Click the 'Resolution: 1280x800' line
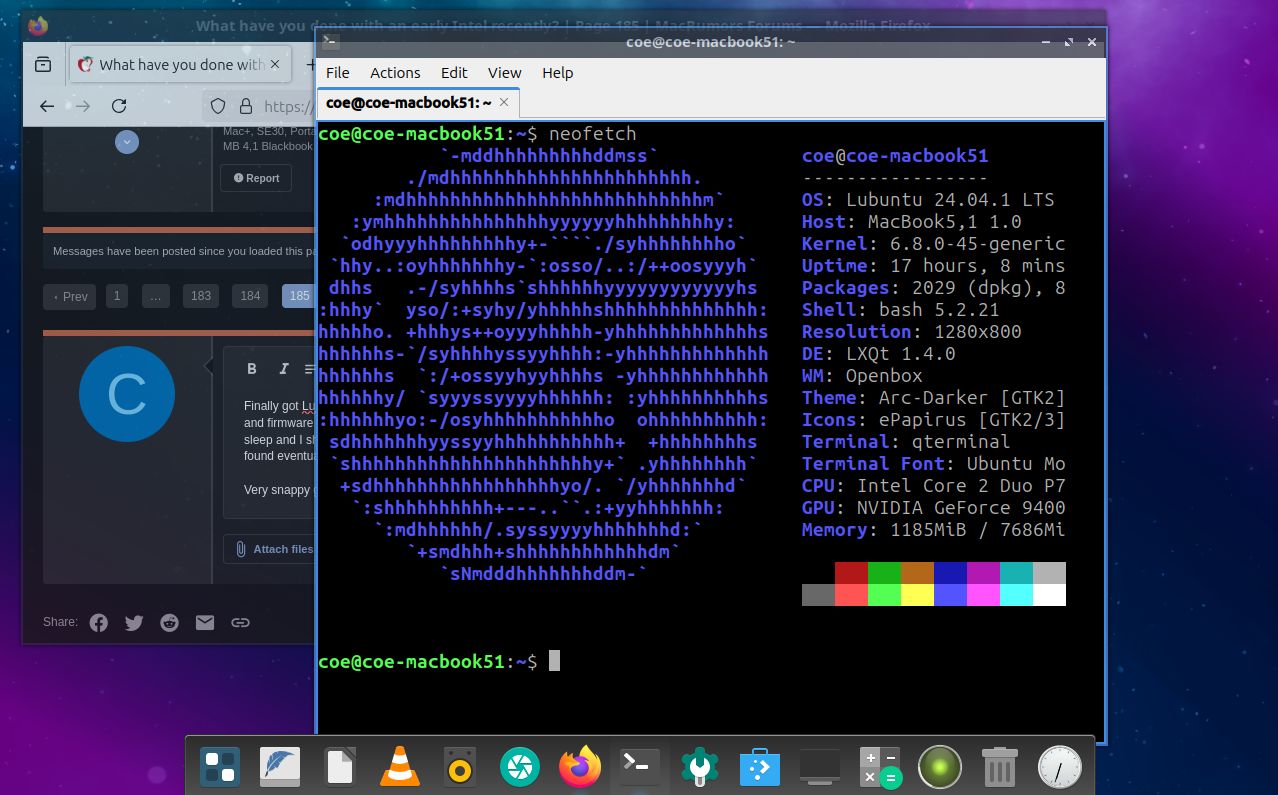 pos(912,332)
